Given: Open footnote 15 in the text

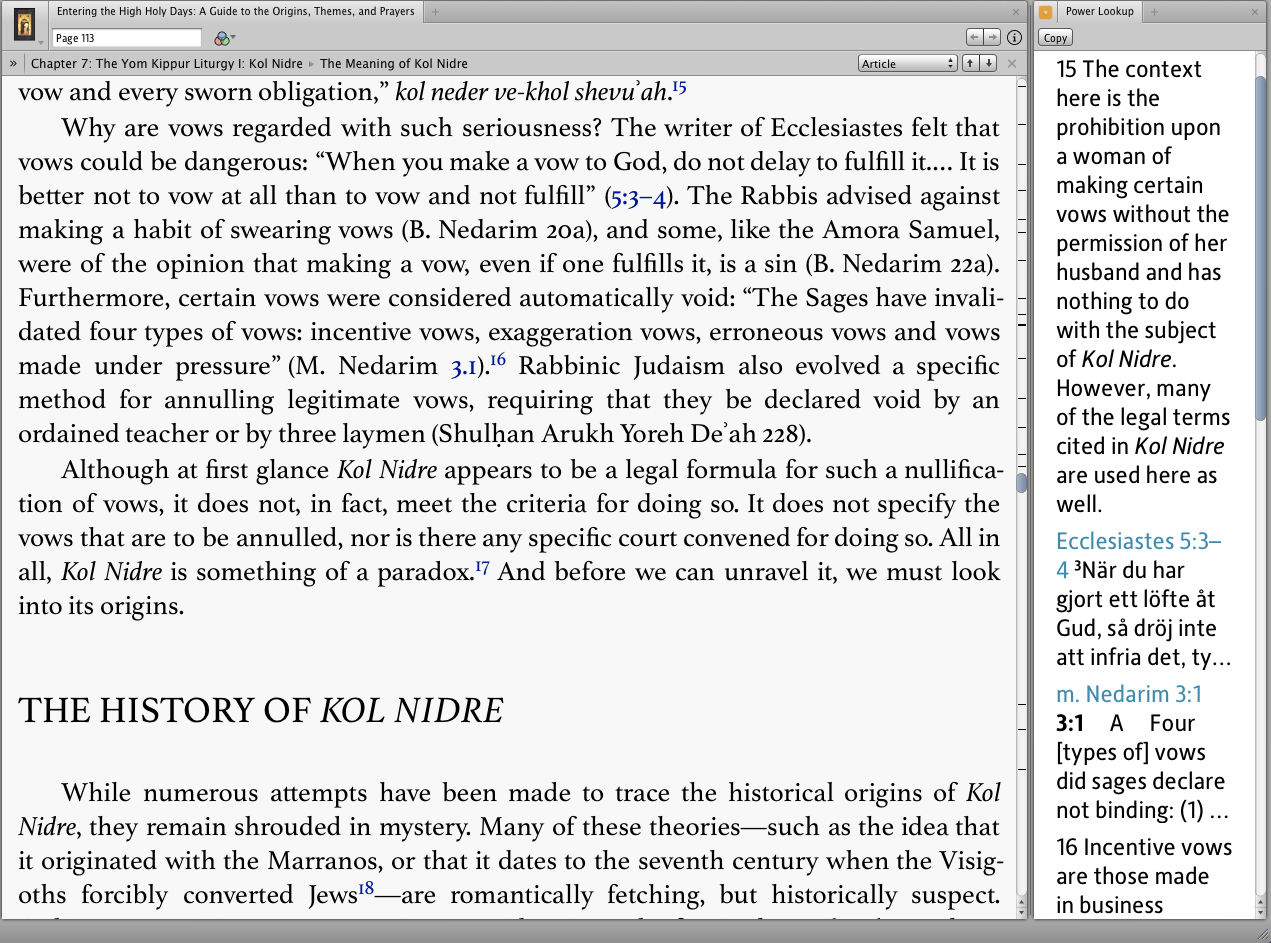Looking at the screenshot, I should [x=679, y=87].
